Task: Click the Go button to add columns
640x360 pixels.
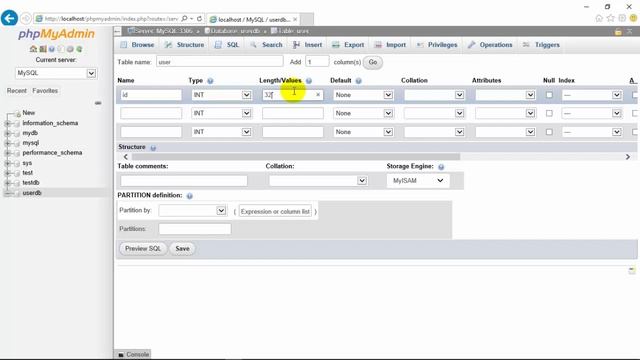Action: 373,62
